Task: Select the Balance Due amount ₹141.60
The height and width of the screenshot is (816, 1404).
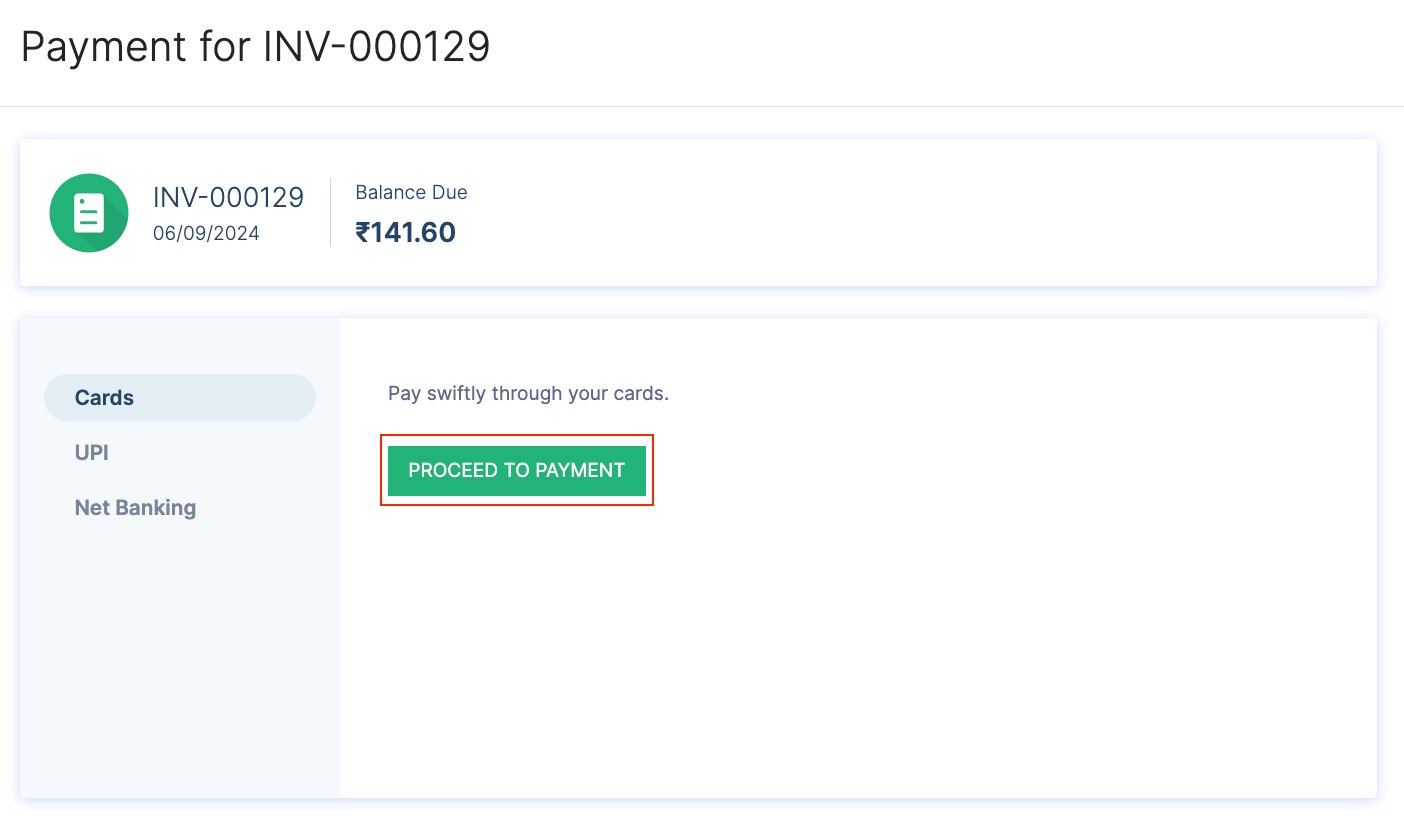Action: (x=406, y=231)
